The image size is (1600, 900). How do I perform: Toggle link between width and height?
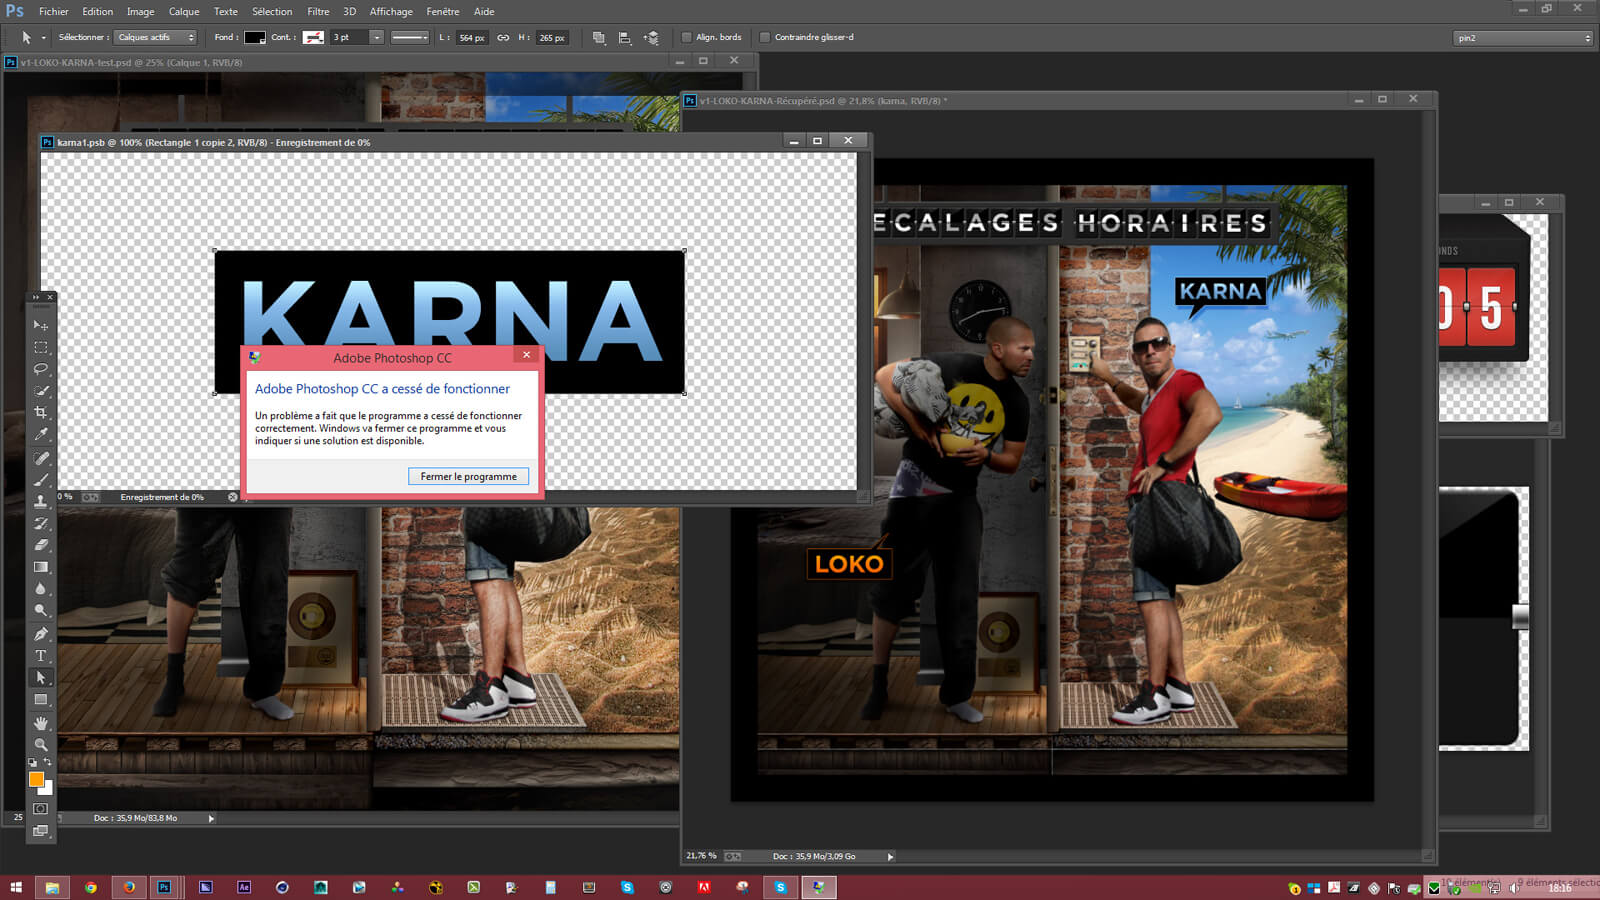tap(503, 38)
